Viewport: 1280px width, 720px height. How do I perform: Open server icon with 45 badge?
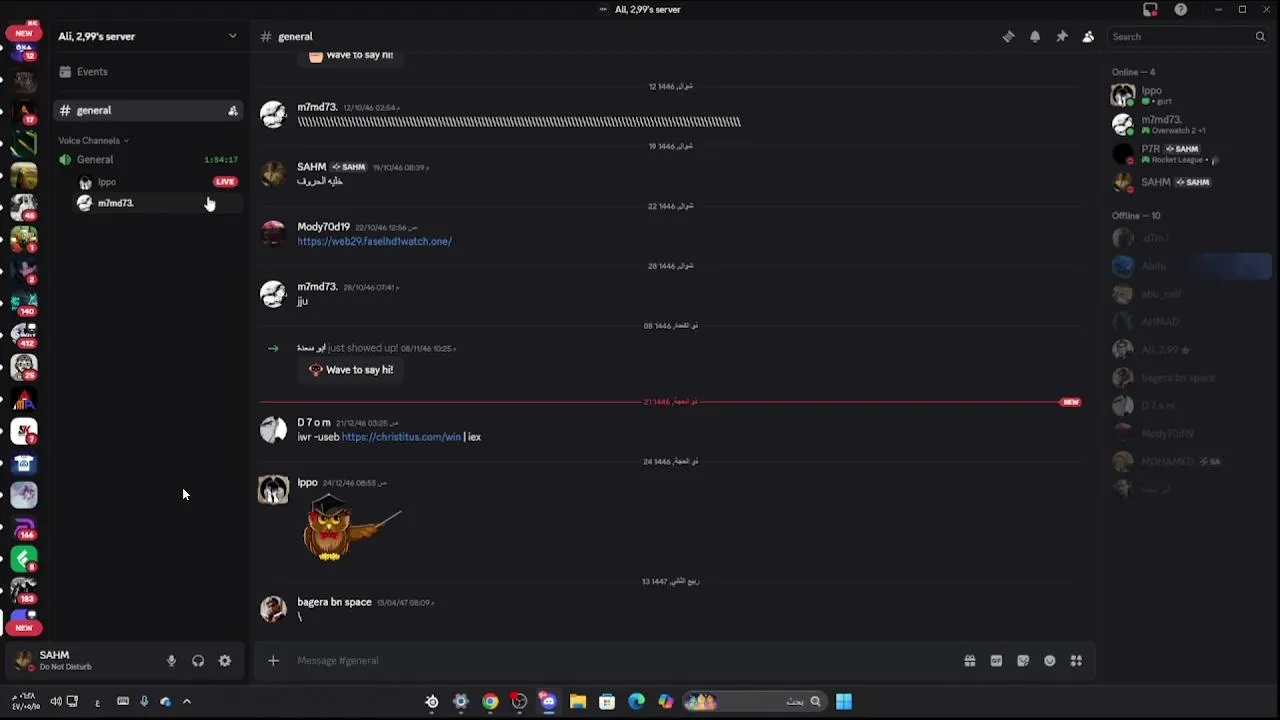(24, 208)
